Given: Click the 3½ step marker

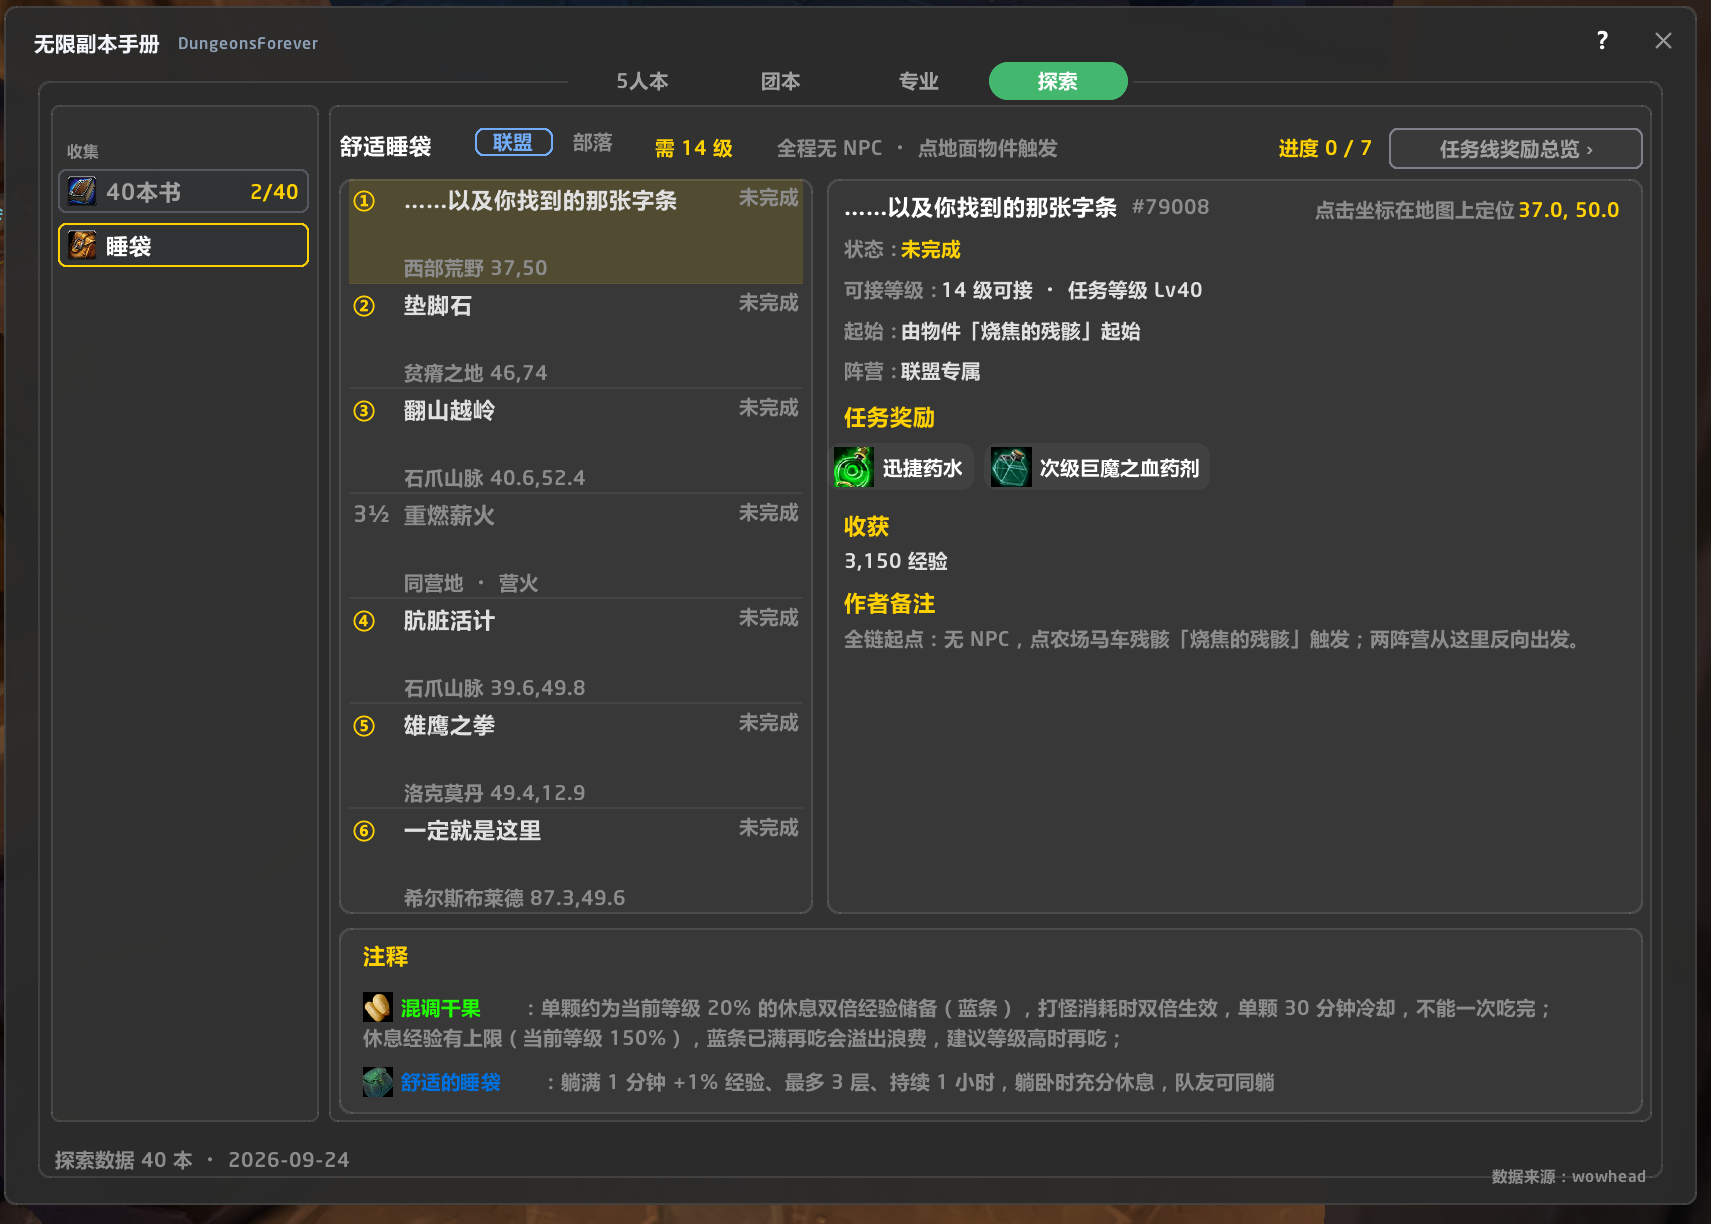Looking at the screenshot, I should click(x=371, y=515).
